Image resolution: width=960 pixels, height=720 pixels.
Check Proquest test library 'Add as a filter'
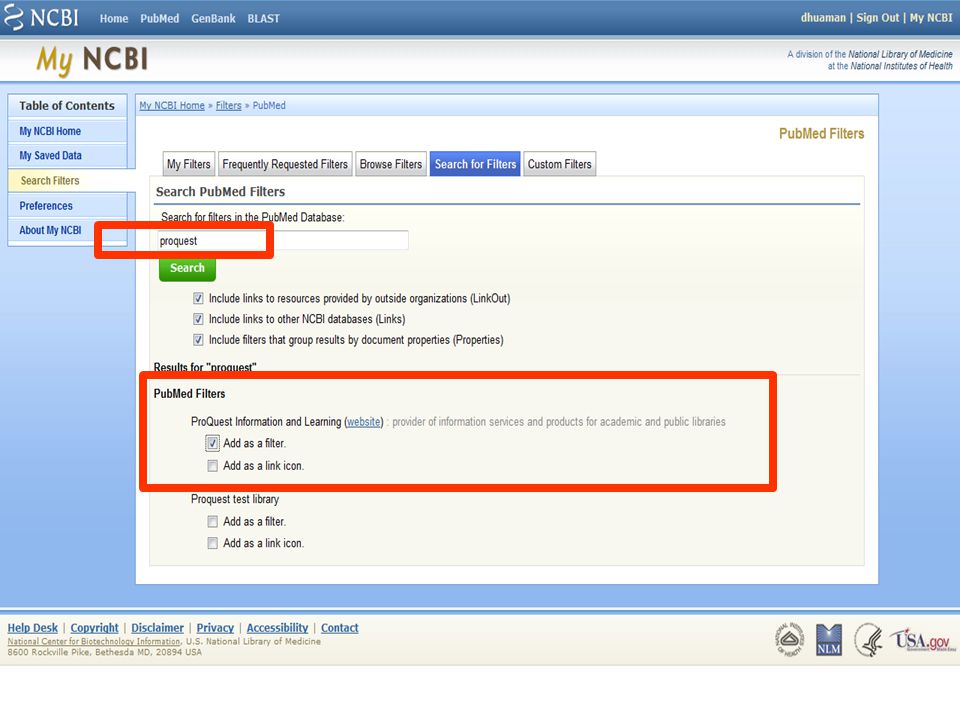212,522
